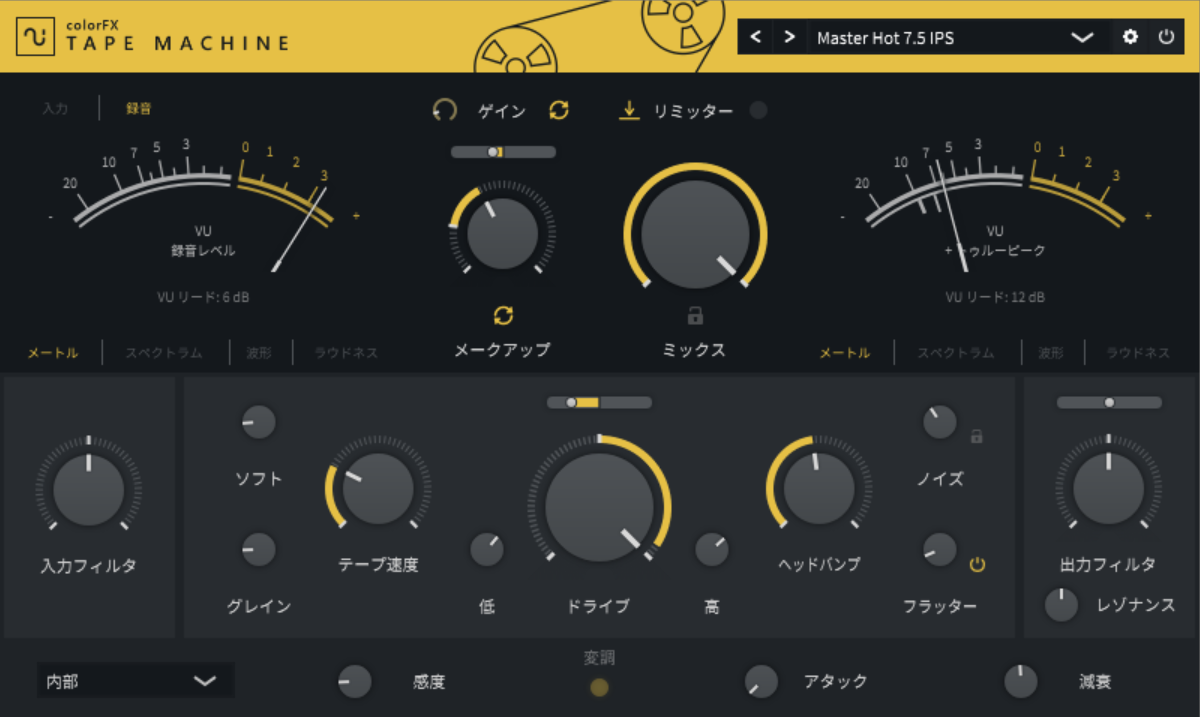Click the リミッター label
Viewport: 1200px width, 717px height.
(693, 111)
